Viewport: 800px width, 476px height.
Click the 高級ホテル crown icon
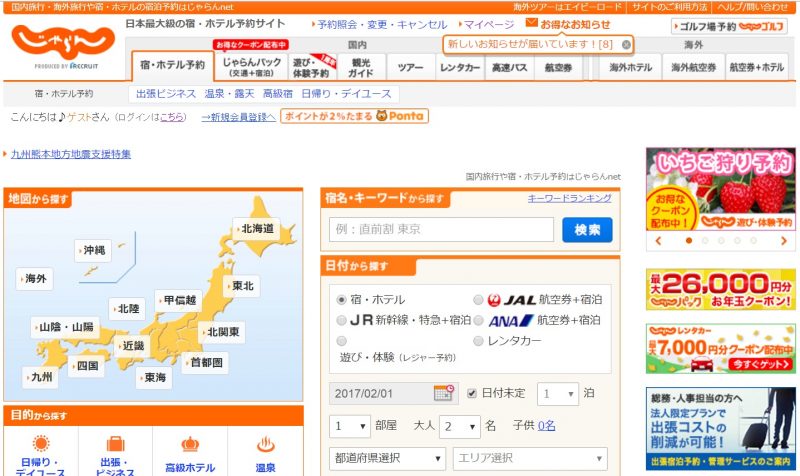190,445
